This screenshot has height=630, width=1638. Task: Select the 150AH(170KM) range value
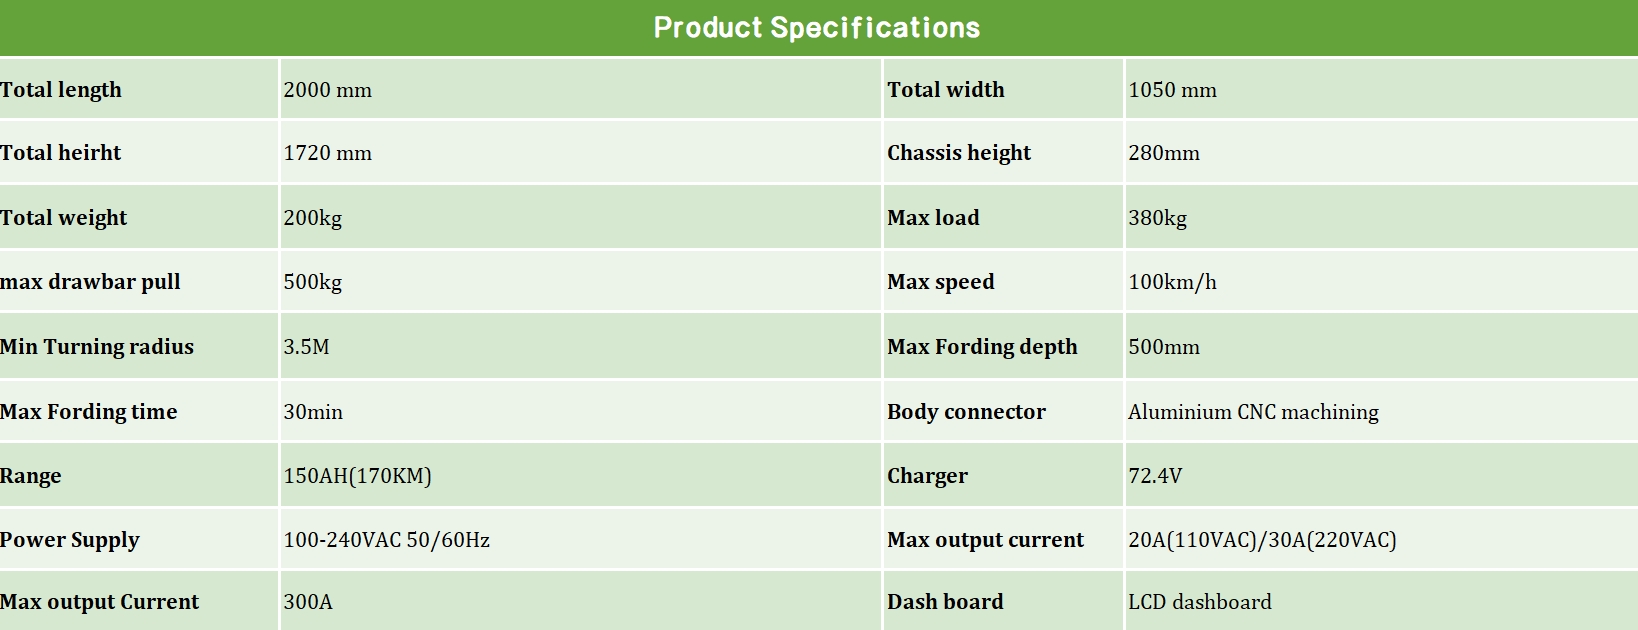pyautogui.click(x=357, y=476)
